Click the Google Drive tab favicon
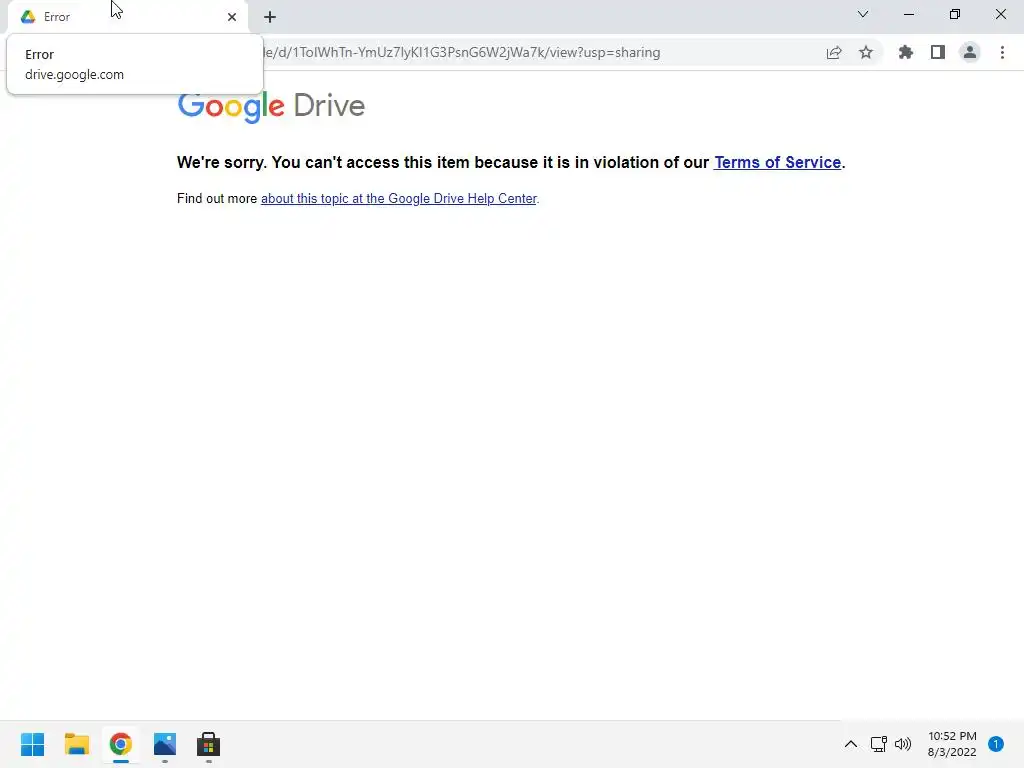Screen dimensions: 1024x768 [x=28, y=17]
